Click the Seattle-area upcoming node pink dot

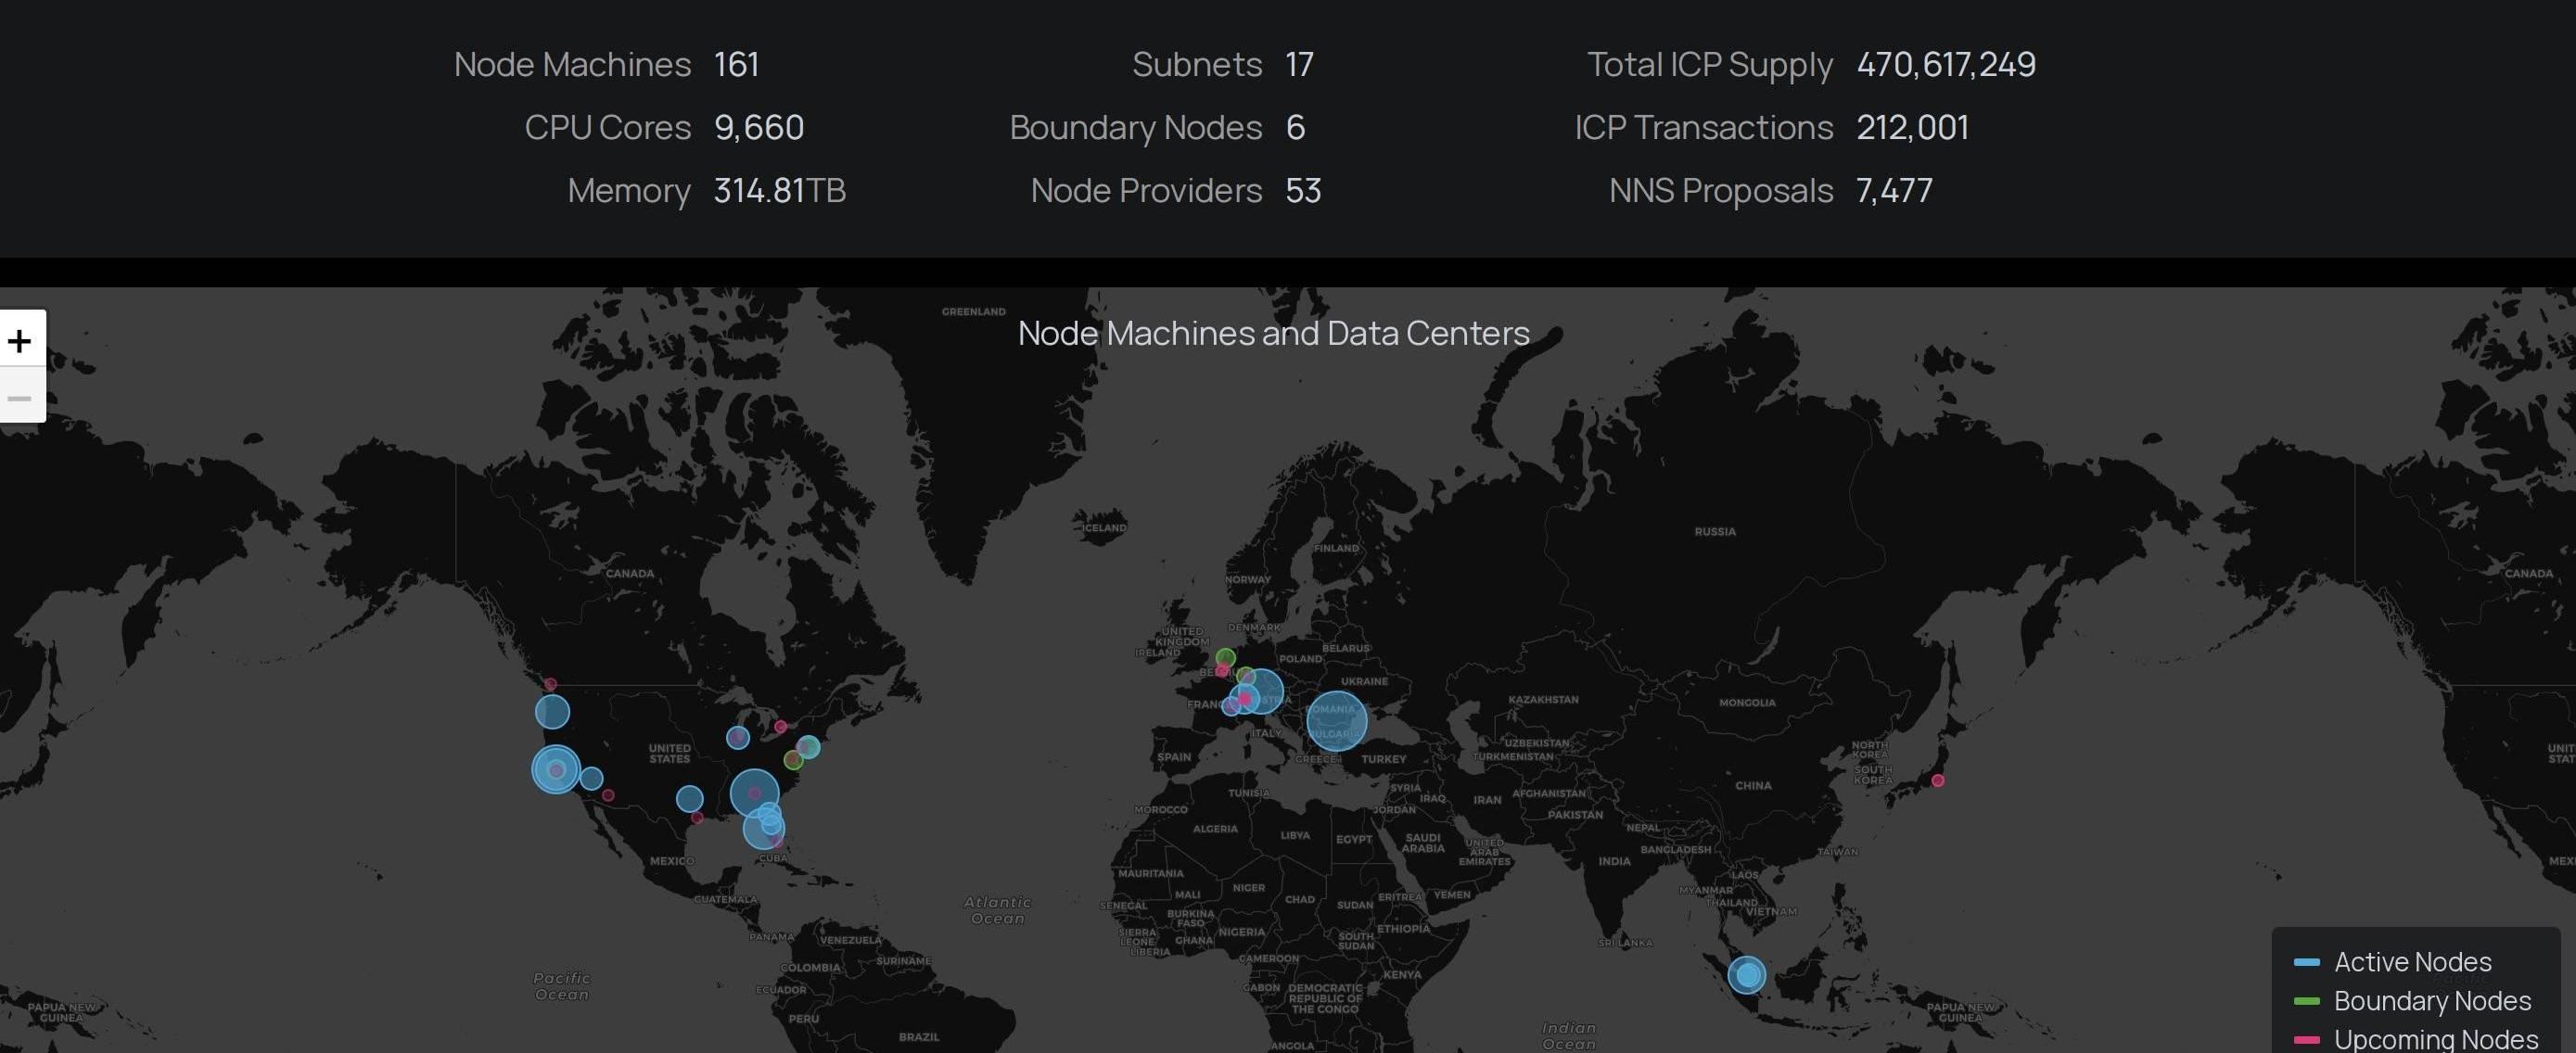[x=550, y=684]
